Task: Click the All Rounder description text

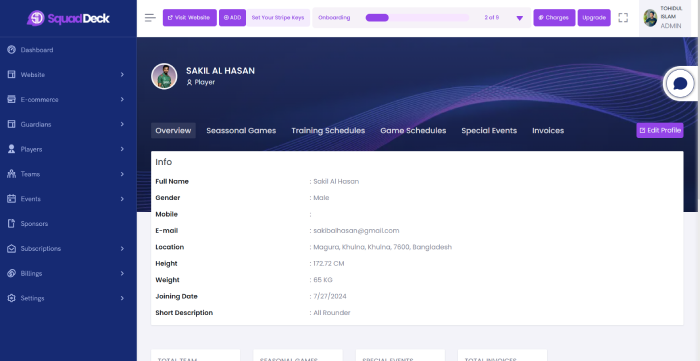Action: pyautogui.click(x=332, y=313)
